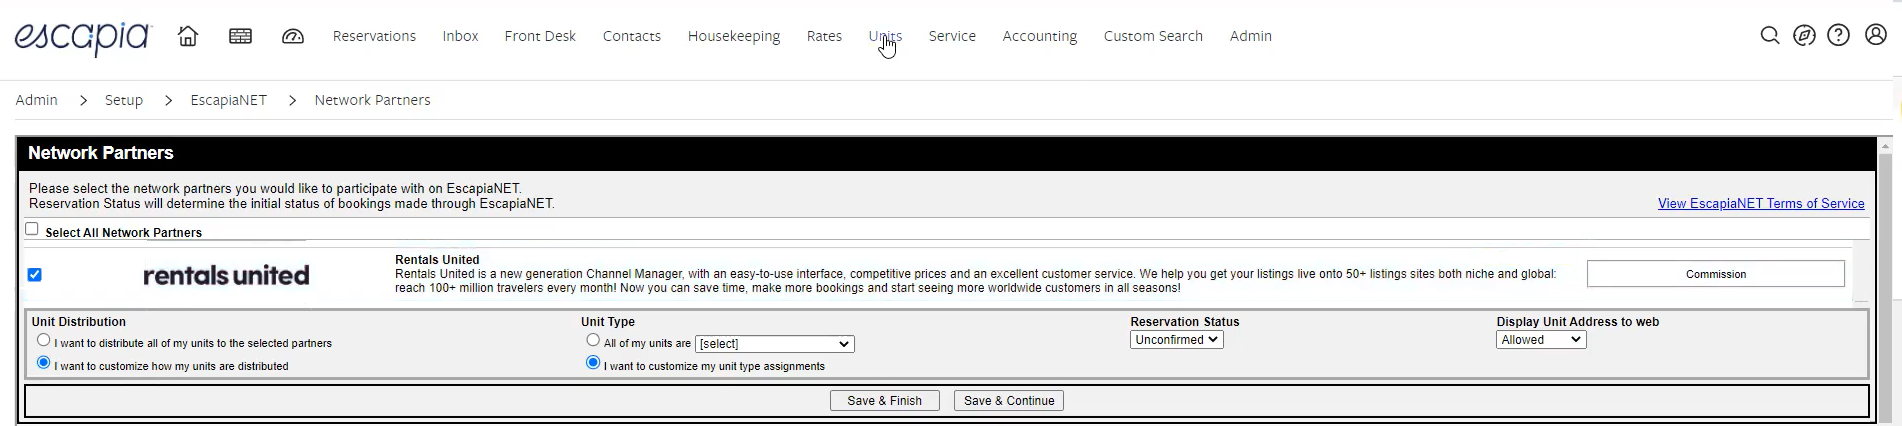Screen dimensions: 1902x426
Task: Open the compass explore icon
Action: (1804, 36)
